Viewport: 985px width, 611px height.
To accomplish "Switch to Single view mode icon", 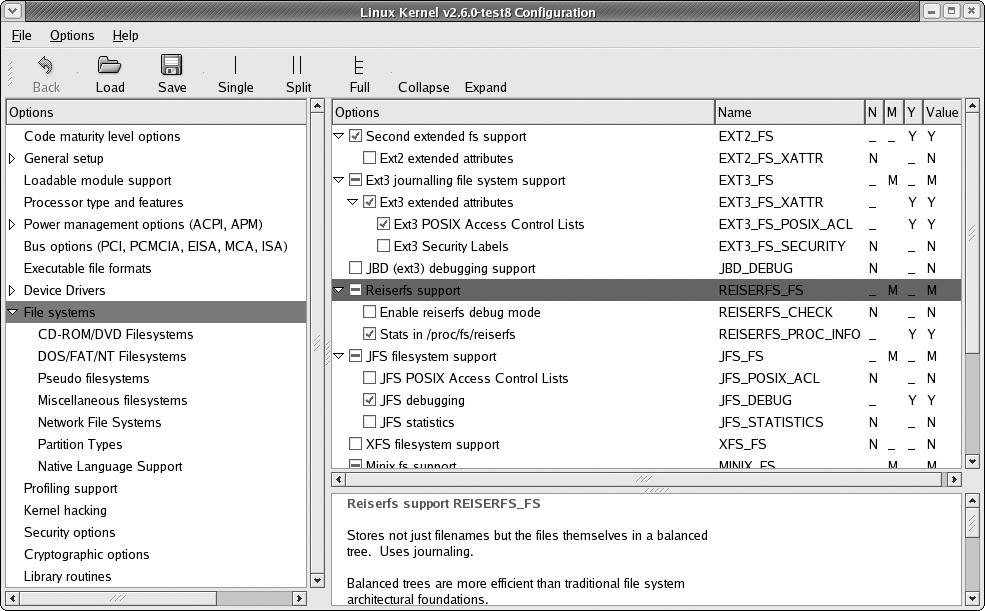I will click(x=236, y=66).
